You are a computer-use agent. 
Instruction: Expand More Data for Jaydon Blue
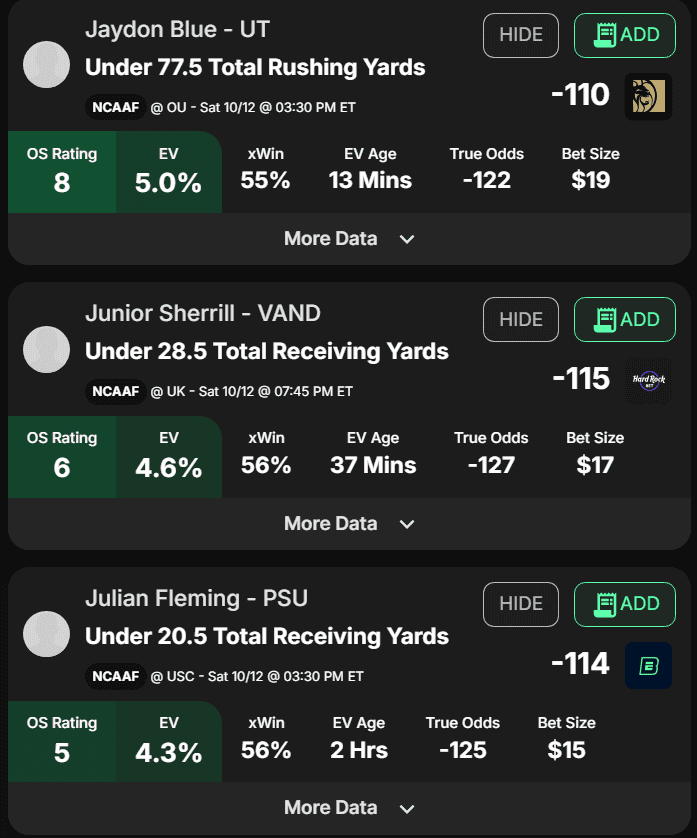pos(349,239)
